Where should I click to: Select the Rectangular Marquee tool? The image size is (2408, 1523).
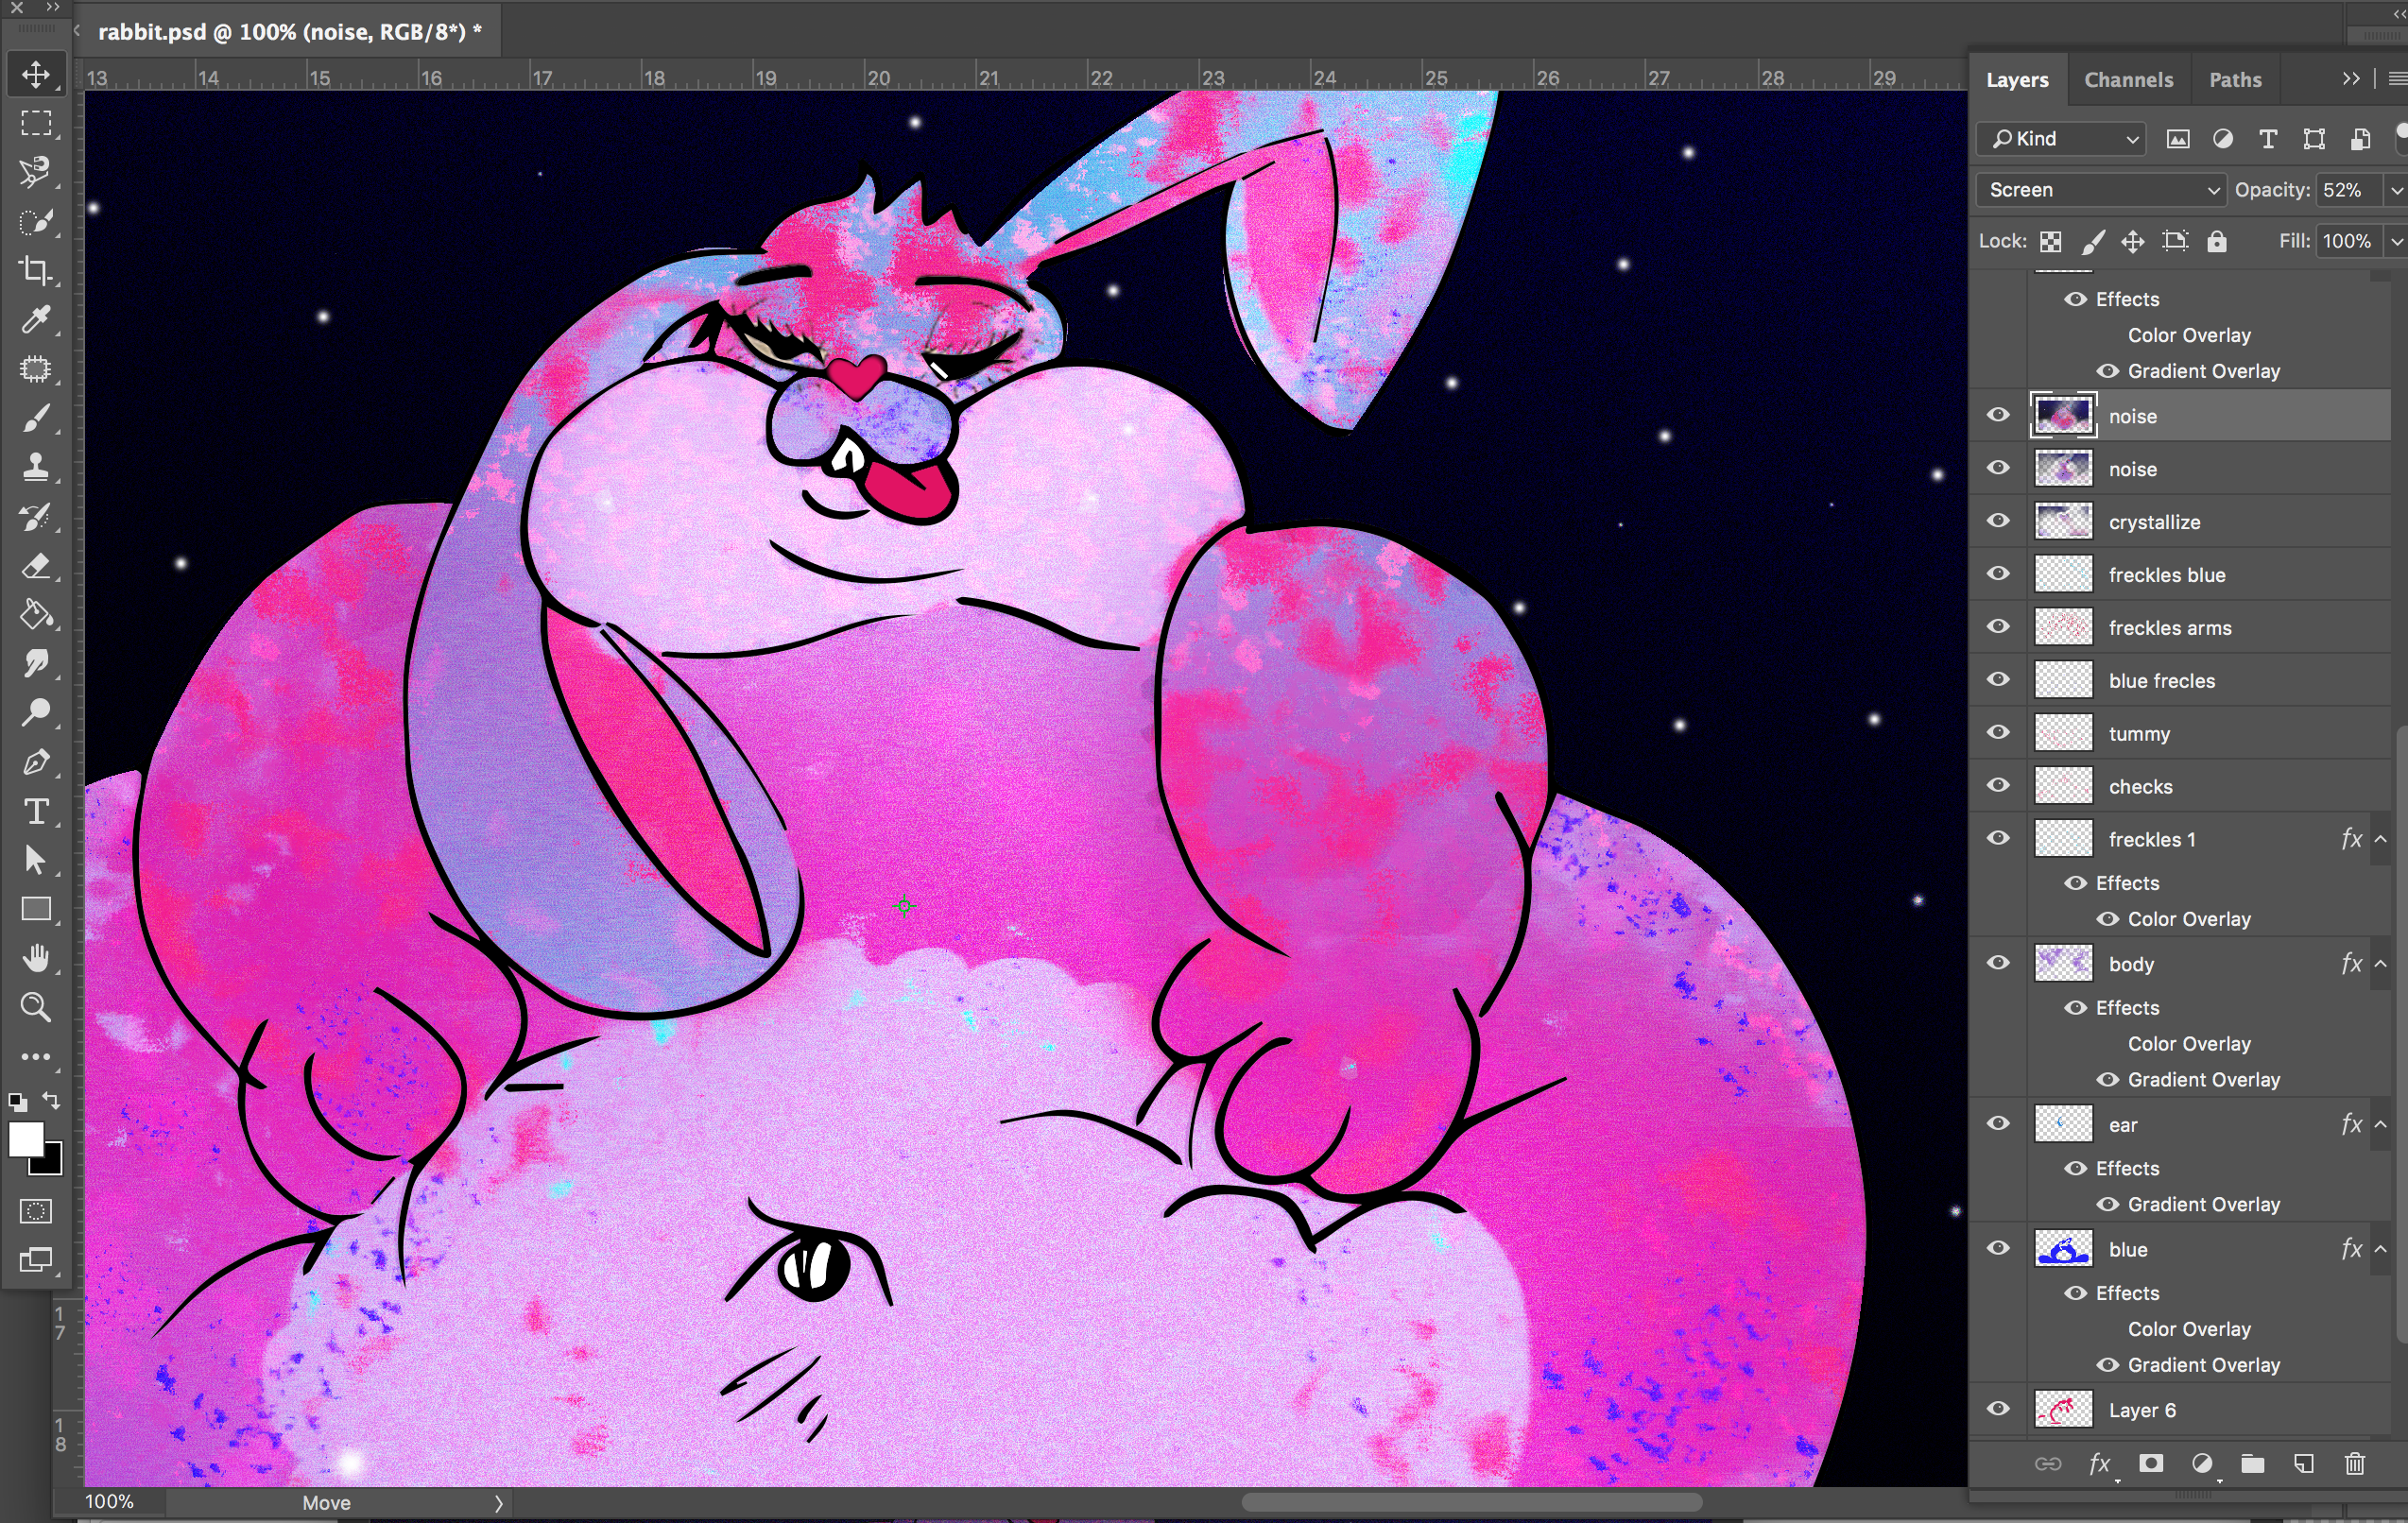point(36,123)
